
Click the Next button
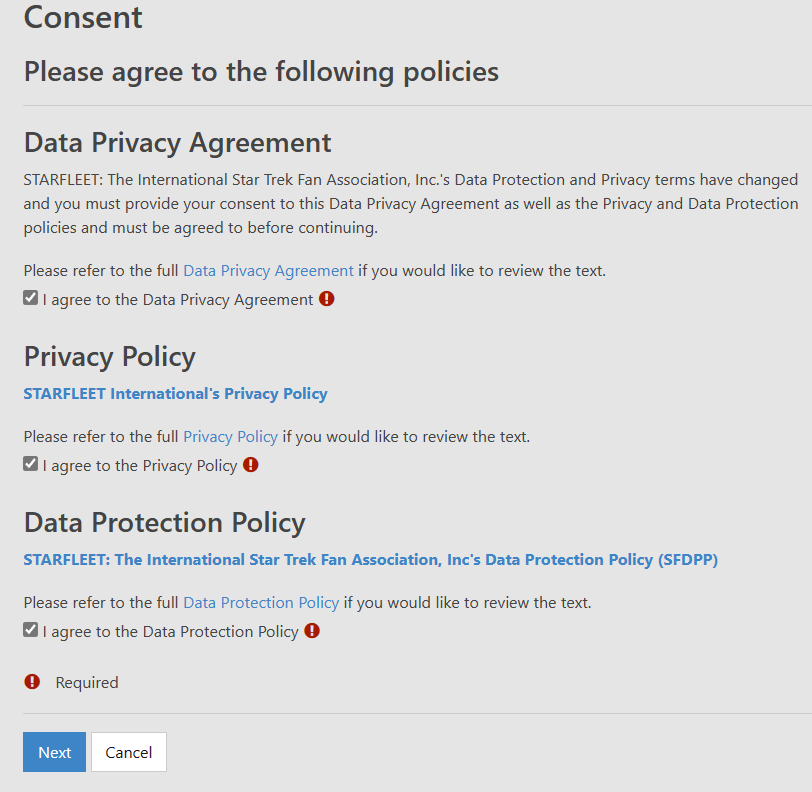(54, 752)
